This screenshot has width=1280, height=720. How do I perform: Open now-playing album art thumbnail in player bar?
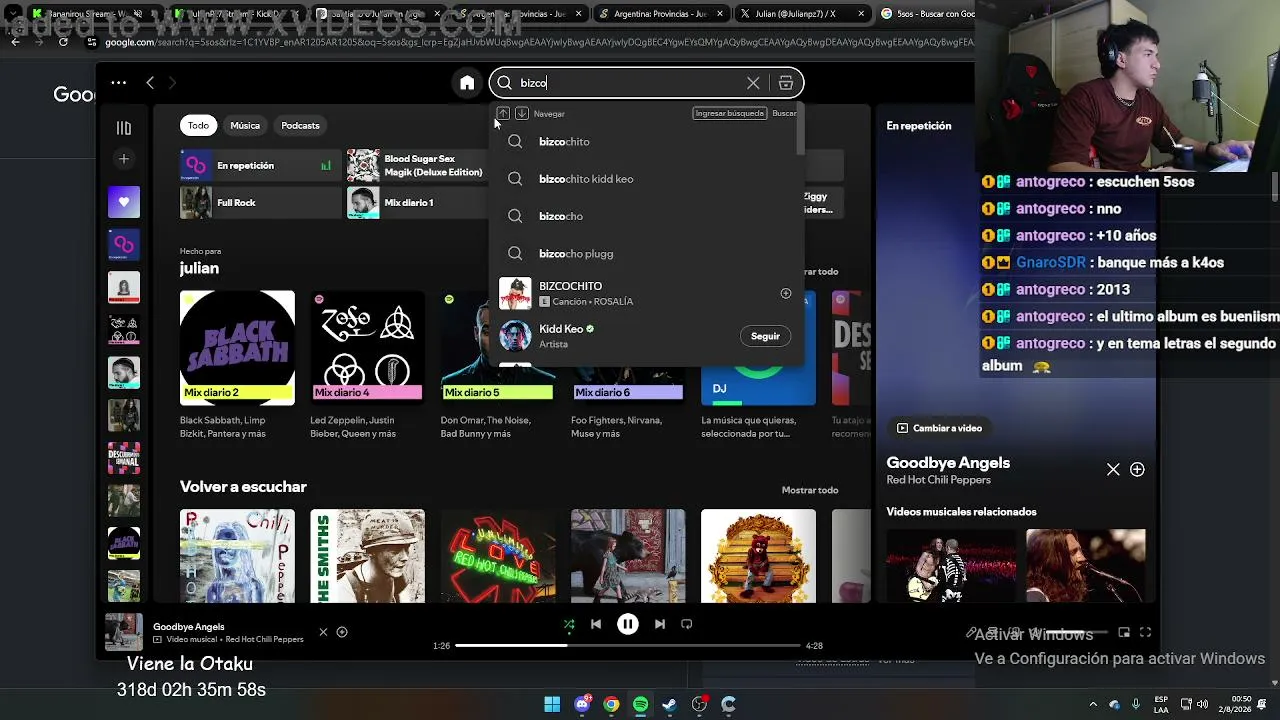click(x=124, y=632)
